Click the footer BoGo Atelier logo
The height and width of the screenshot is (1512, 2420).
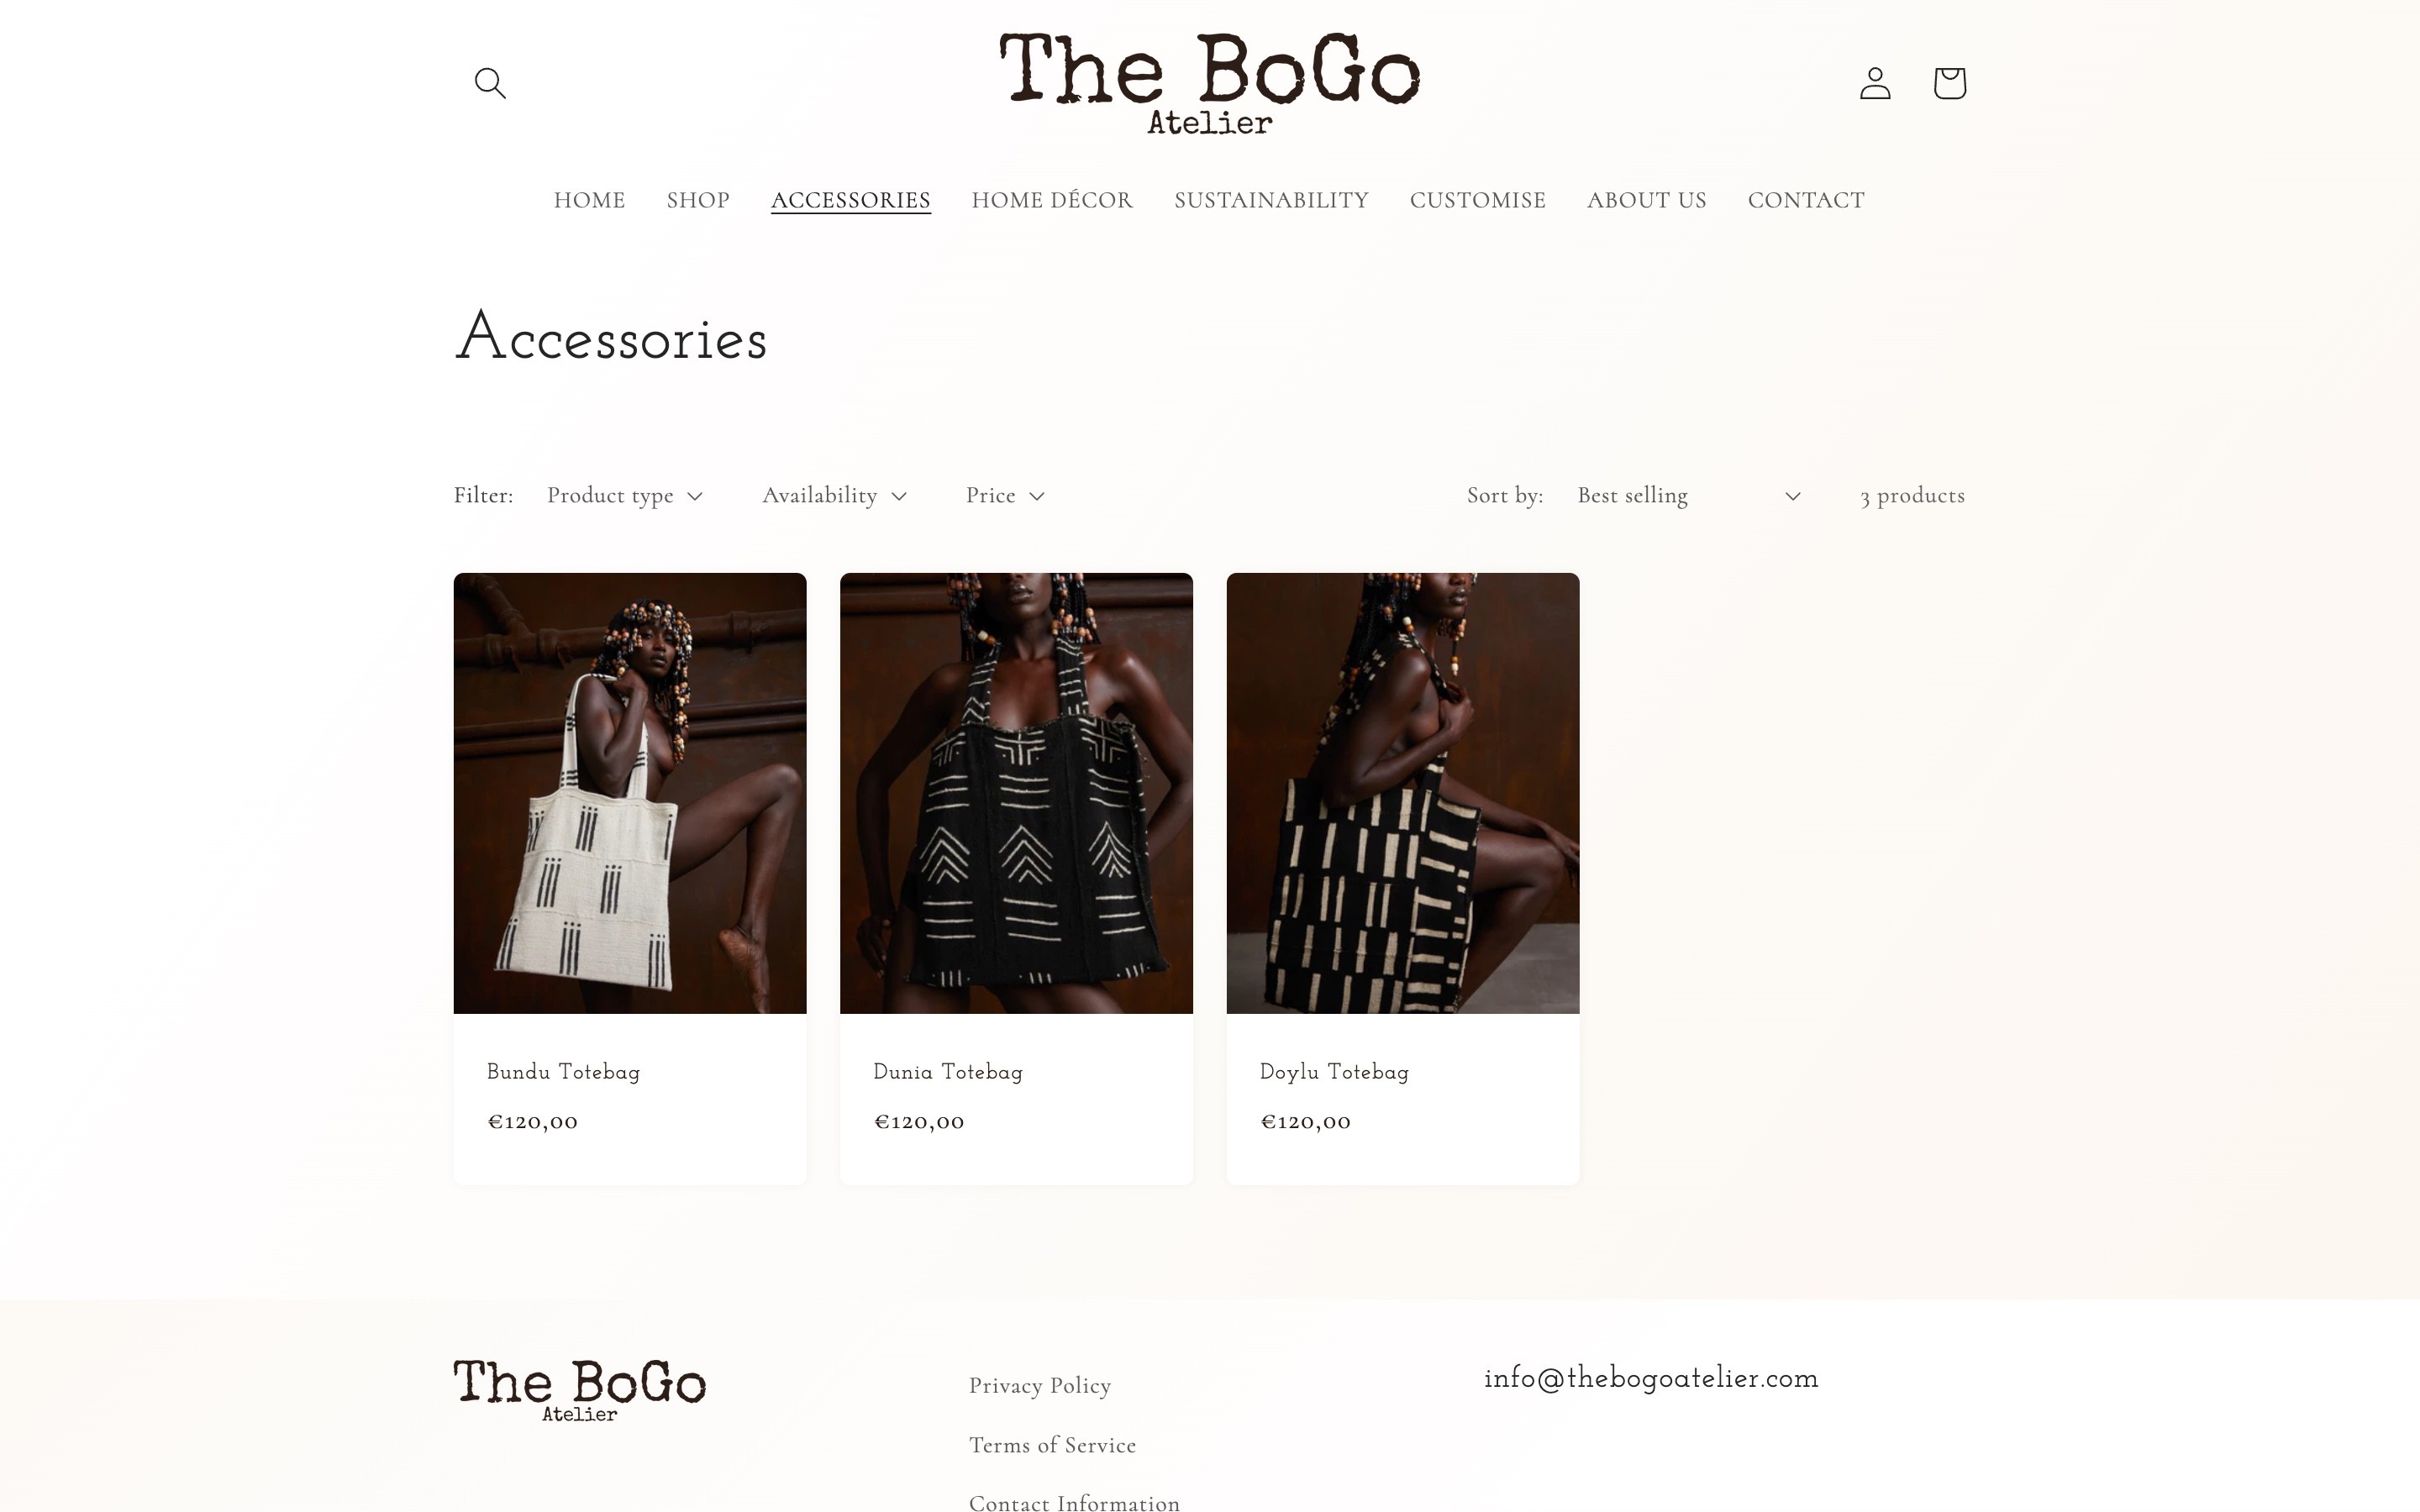[x=580, y=1390]
